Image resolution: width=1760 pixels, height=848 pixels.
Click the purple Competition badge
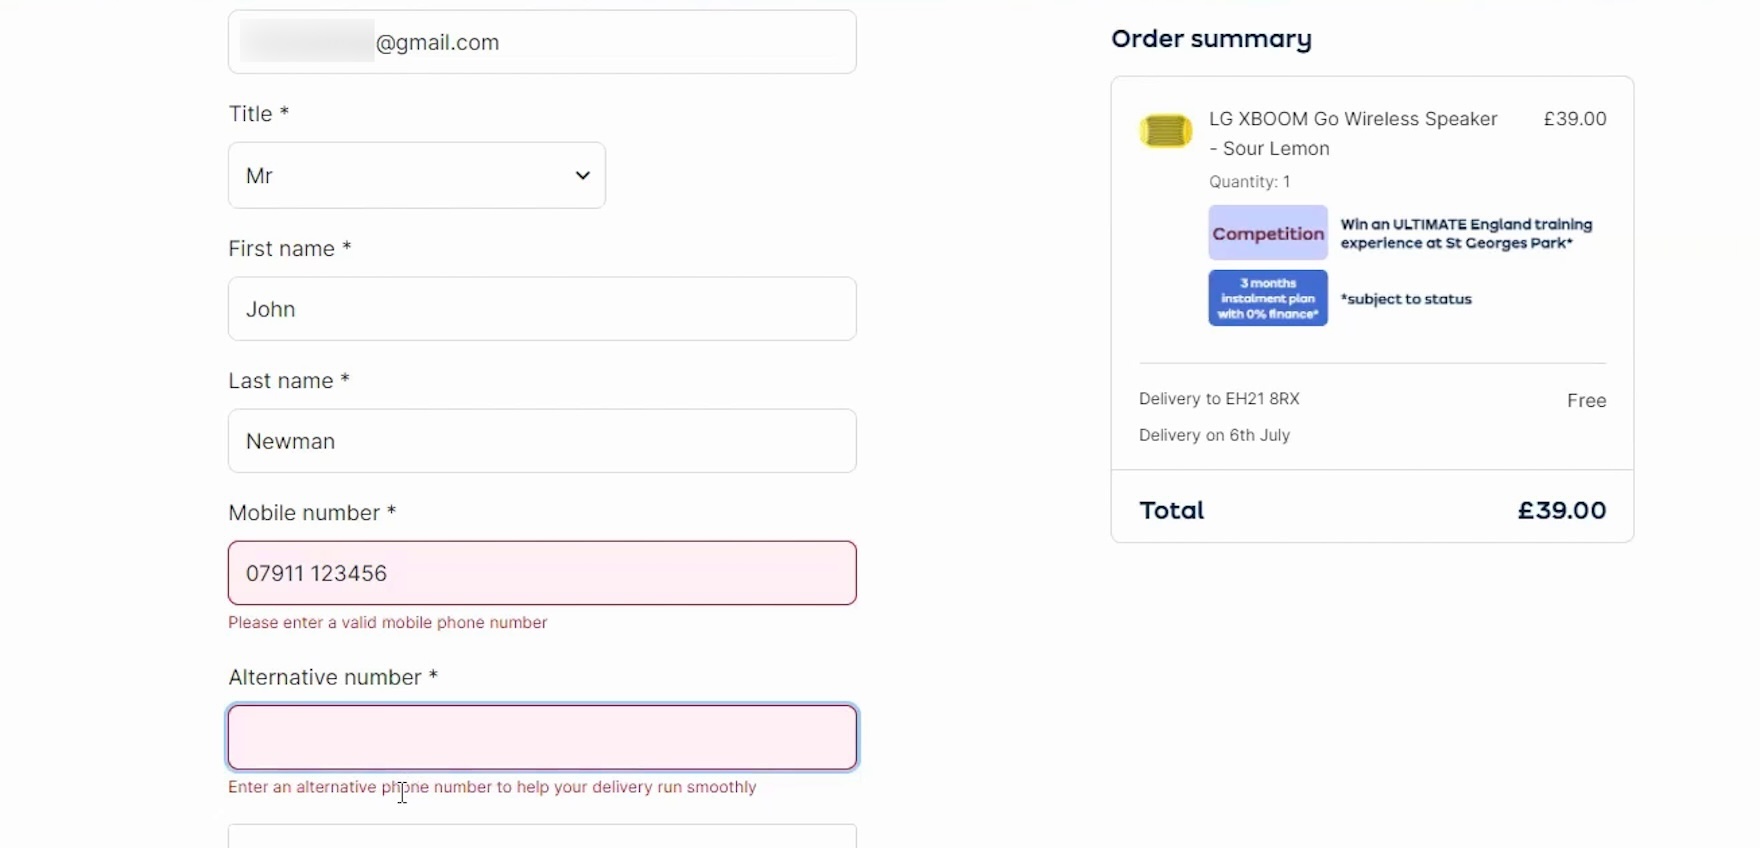point(1268,233)
